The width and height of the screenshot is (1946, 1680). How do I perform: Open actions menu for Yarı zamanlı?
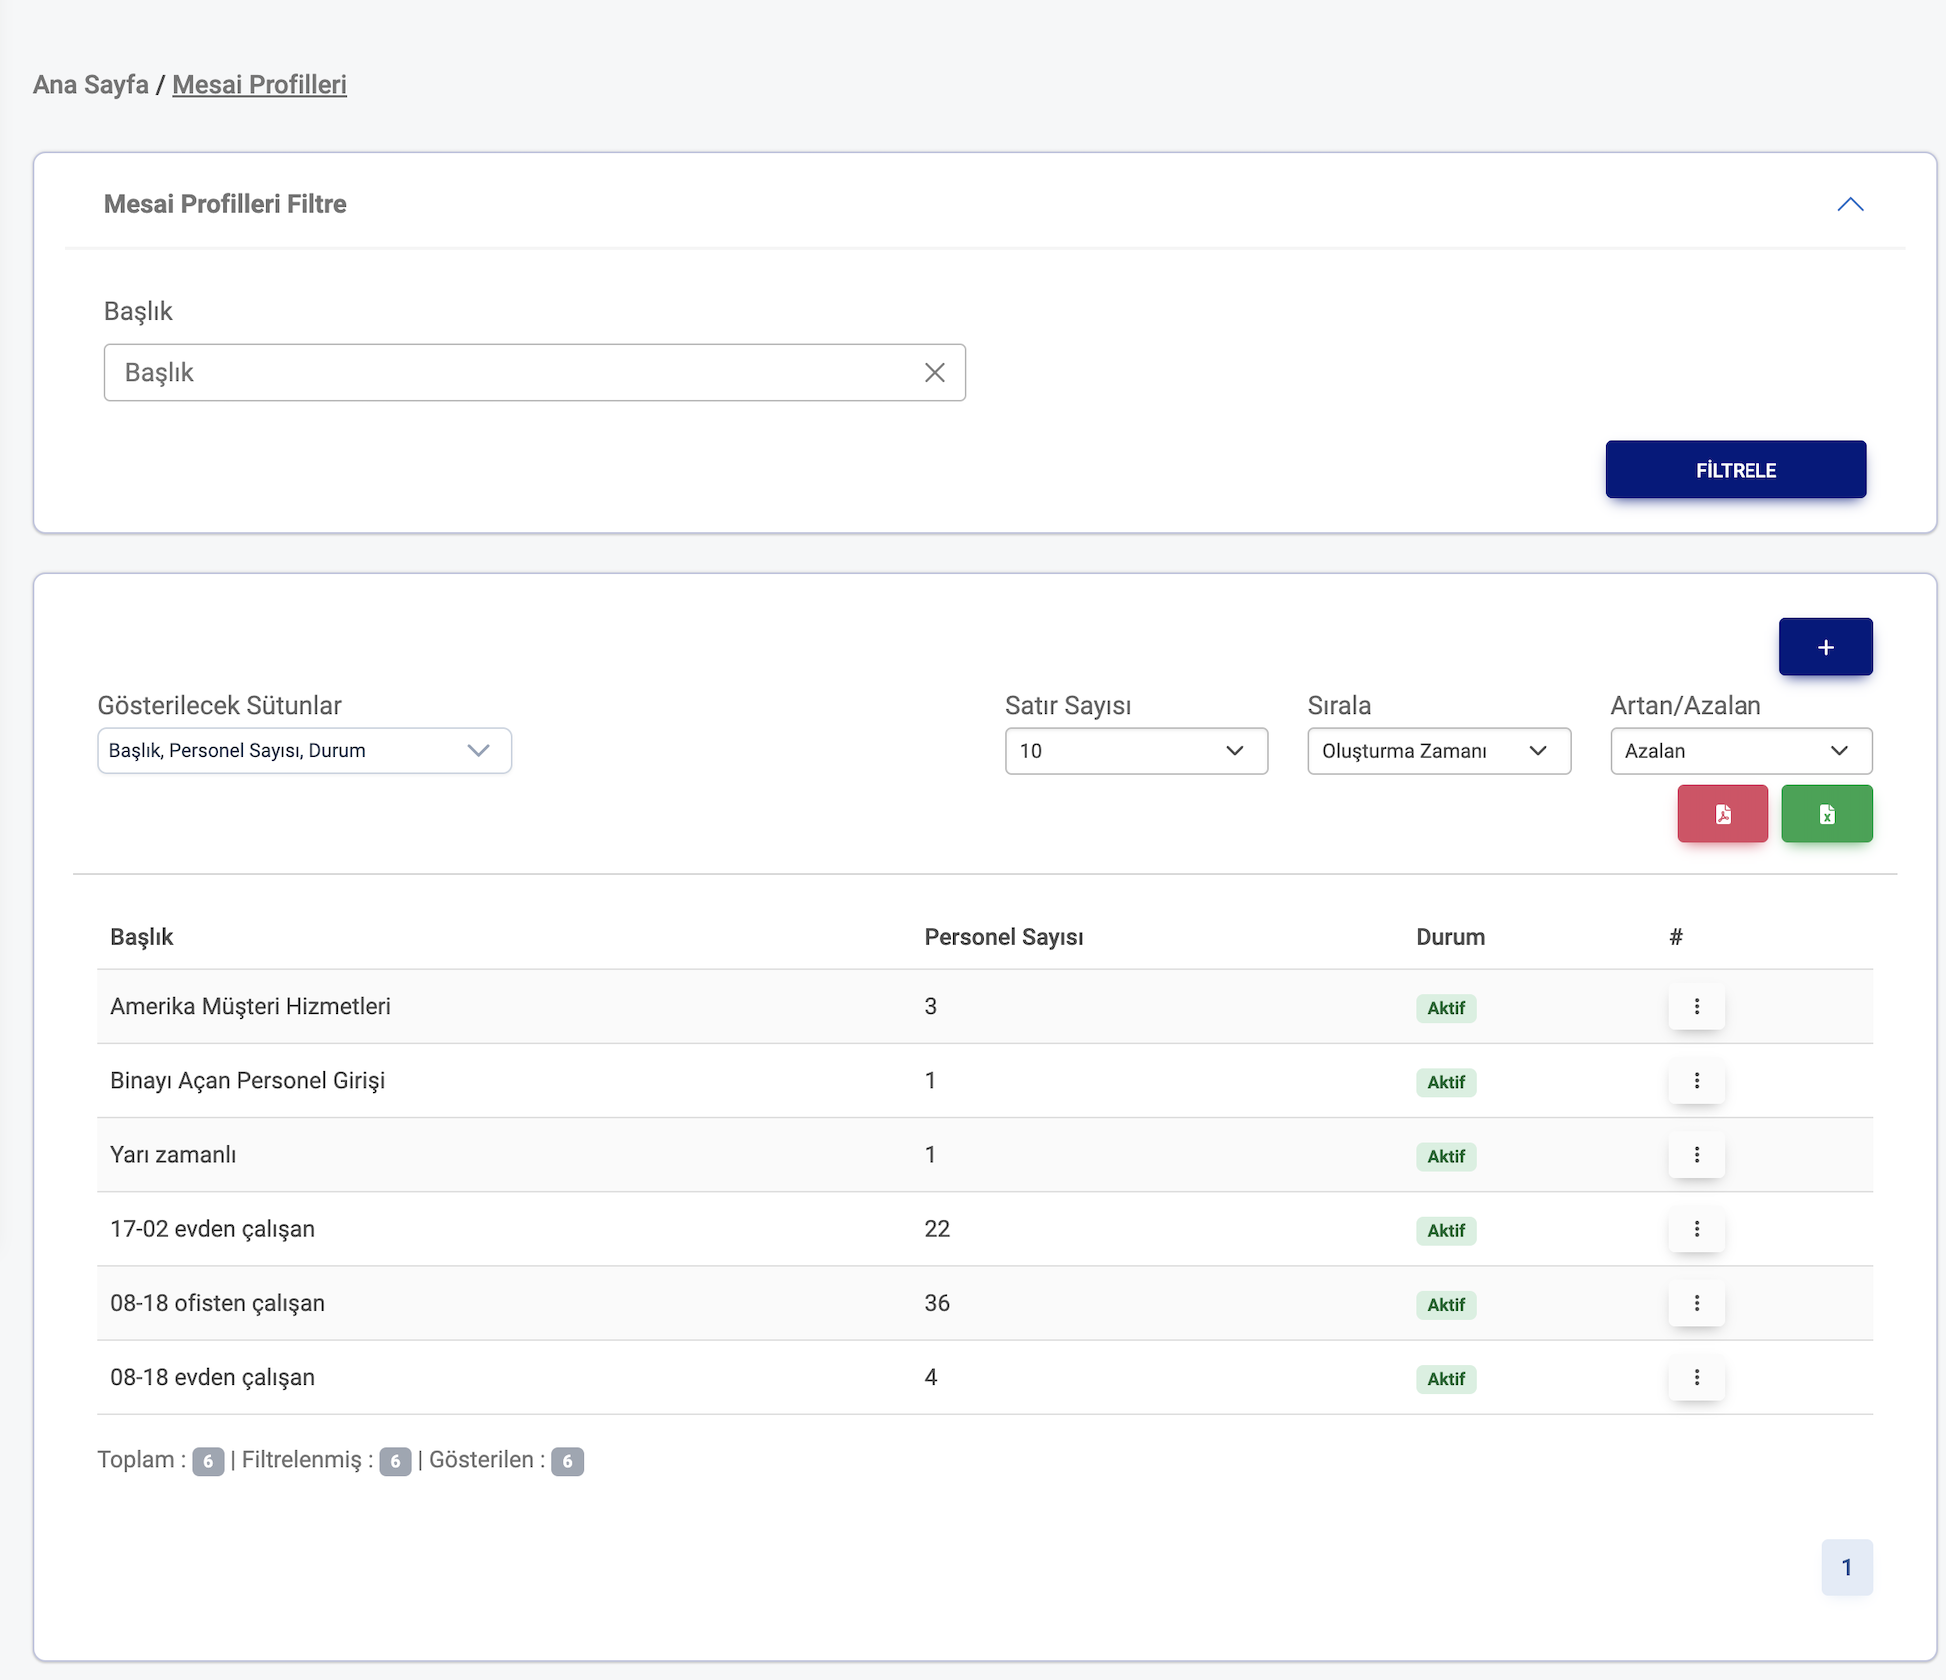[x=1696, y=1155]
